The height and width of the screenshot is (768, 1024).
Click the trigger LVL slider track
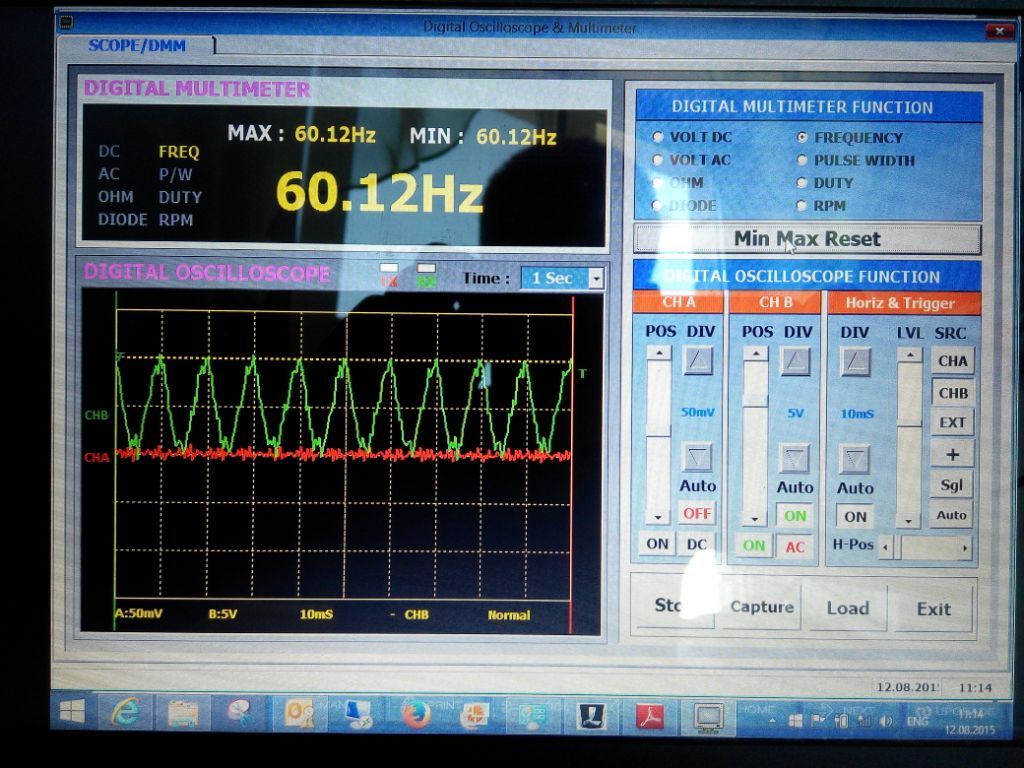click(908, 440)
